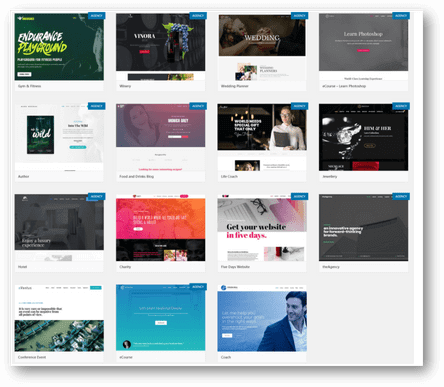Click the "Winery" caption text
This screenshot has width=444, height=387.
pos(125,86)
